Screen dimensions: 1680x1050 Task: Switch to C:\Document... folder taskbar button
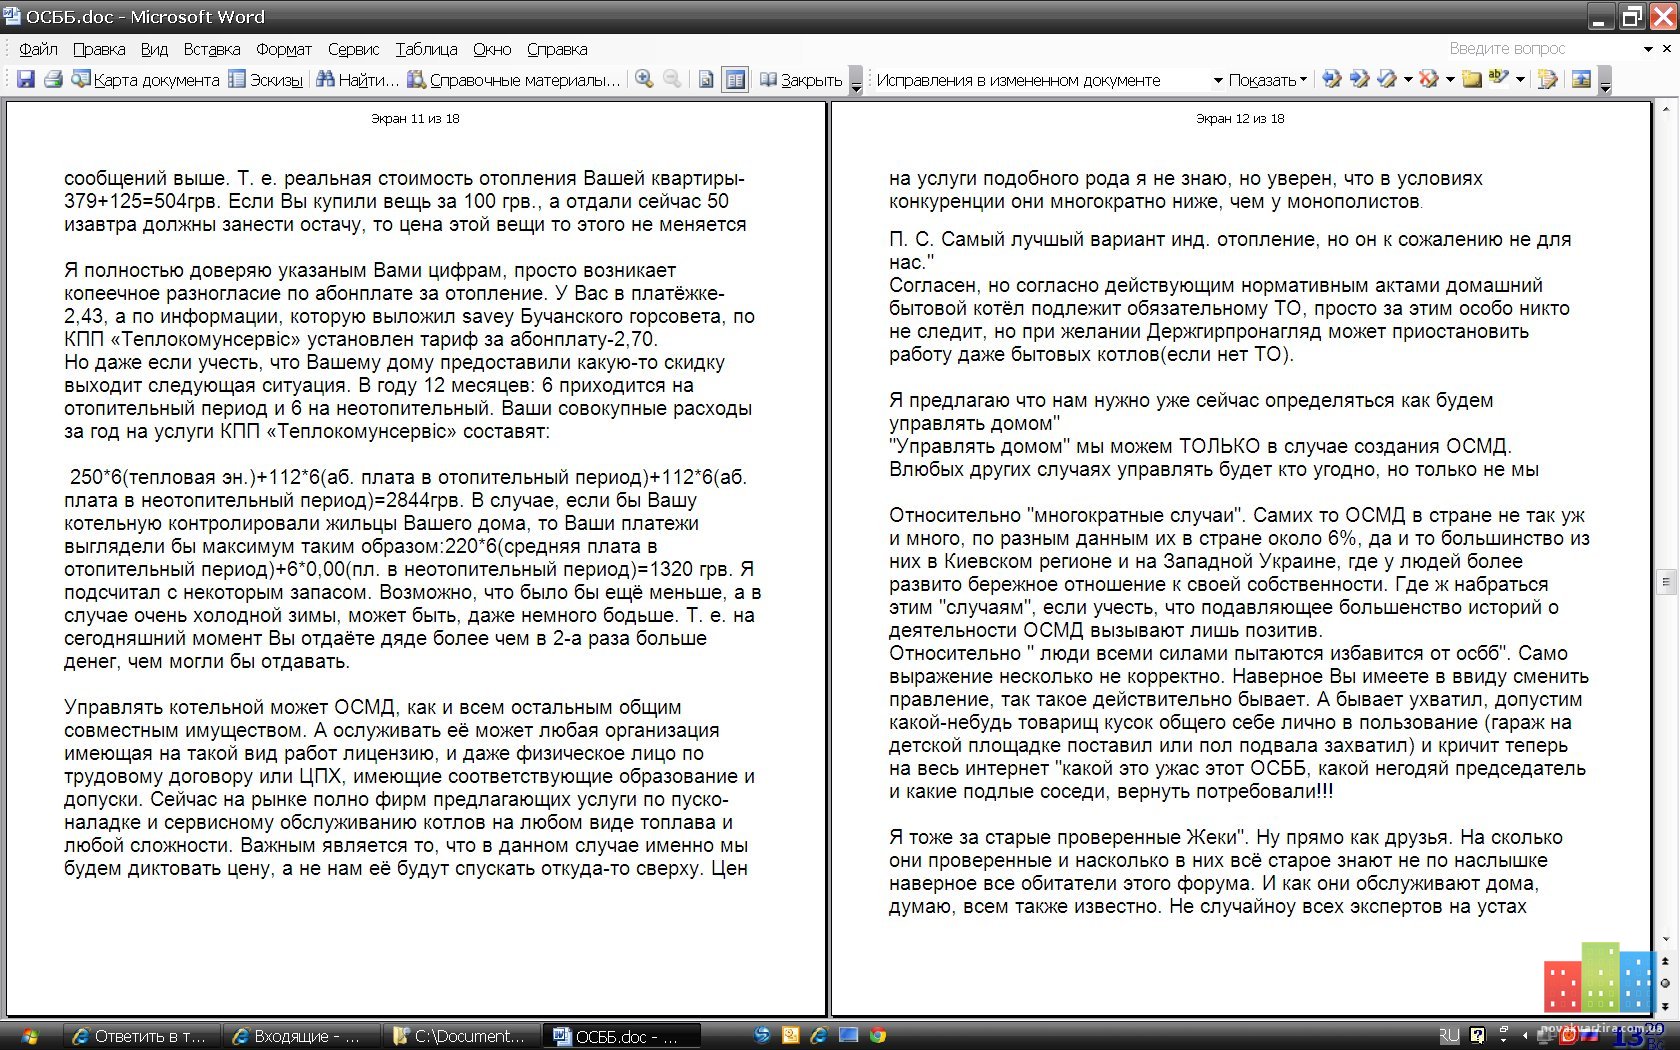coord(462,1036)
